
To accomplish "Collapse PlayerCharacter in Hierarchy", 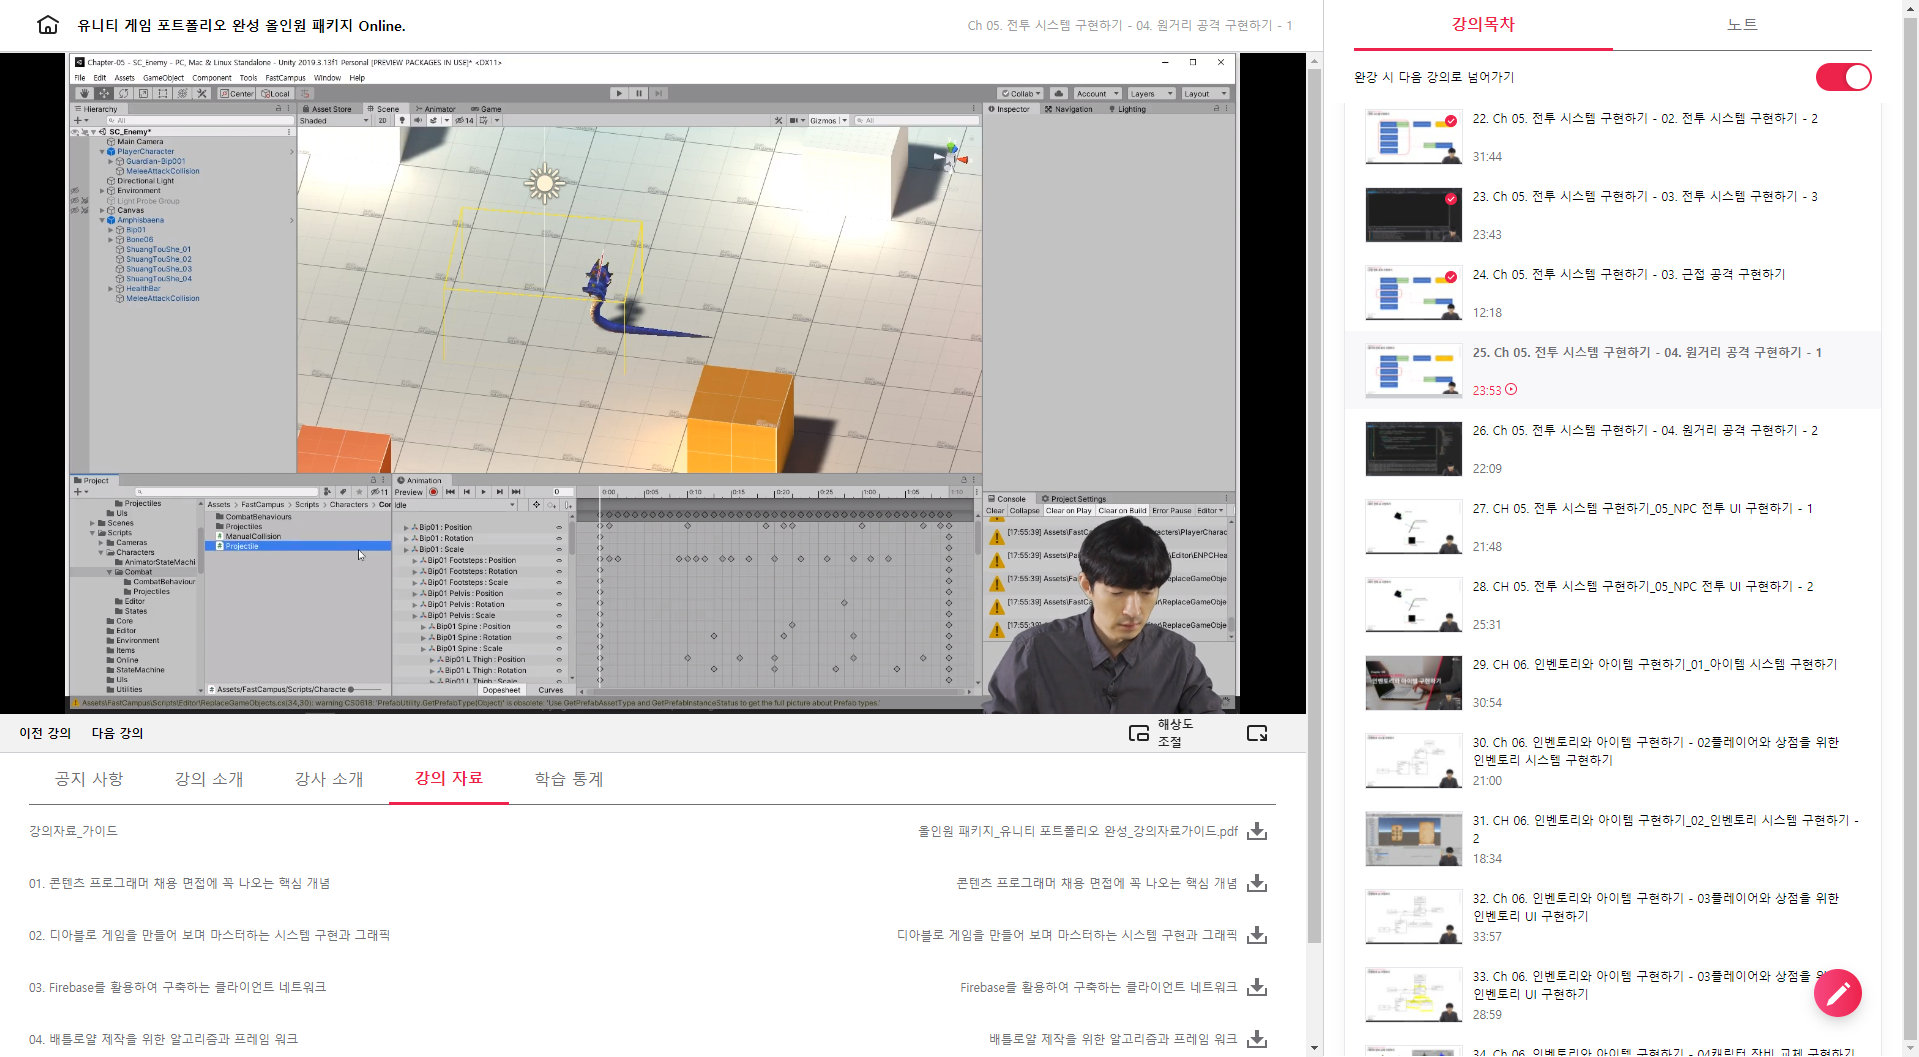I will point(101,151).
